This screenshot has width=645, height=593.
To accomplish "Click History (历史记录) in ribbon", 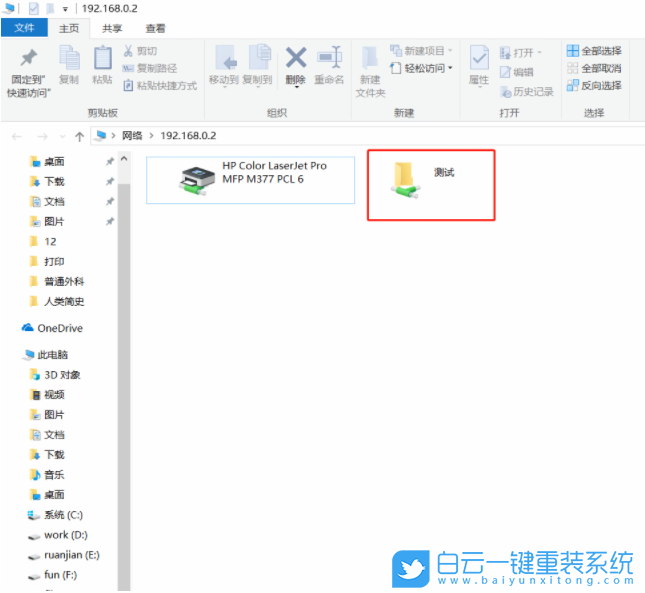I will point(527,91).
